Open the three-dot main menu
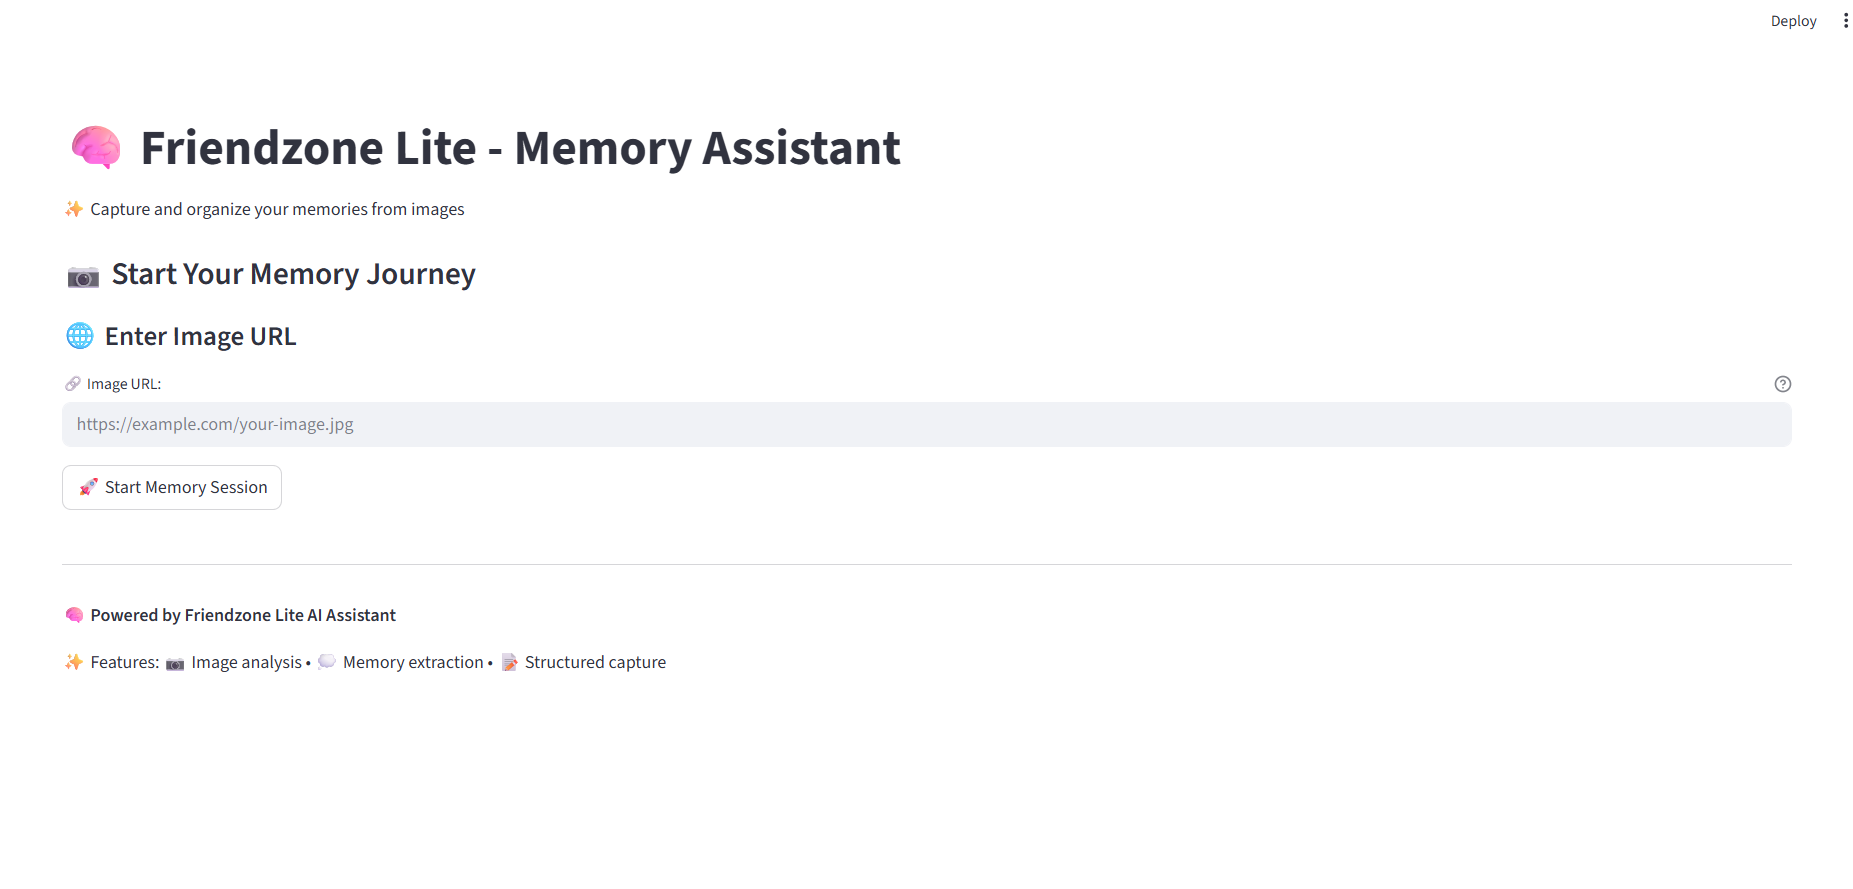The image size is (1853, 889). tap(1845, 21)
